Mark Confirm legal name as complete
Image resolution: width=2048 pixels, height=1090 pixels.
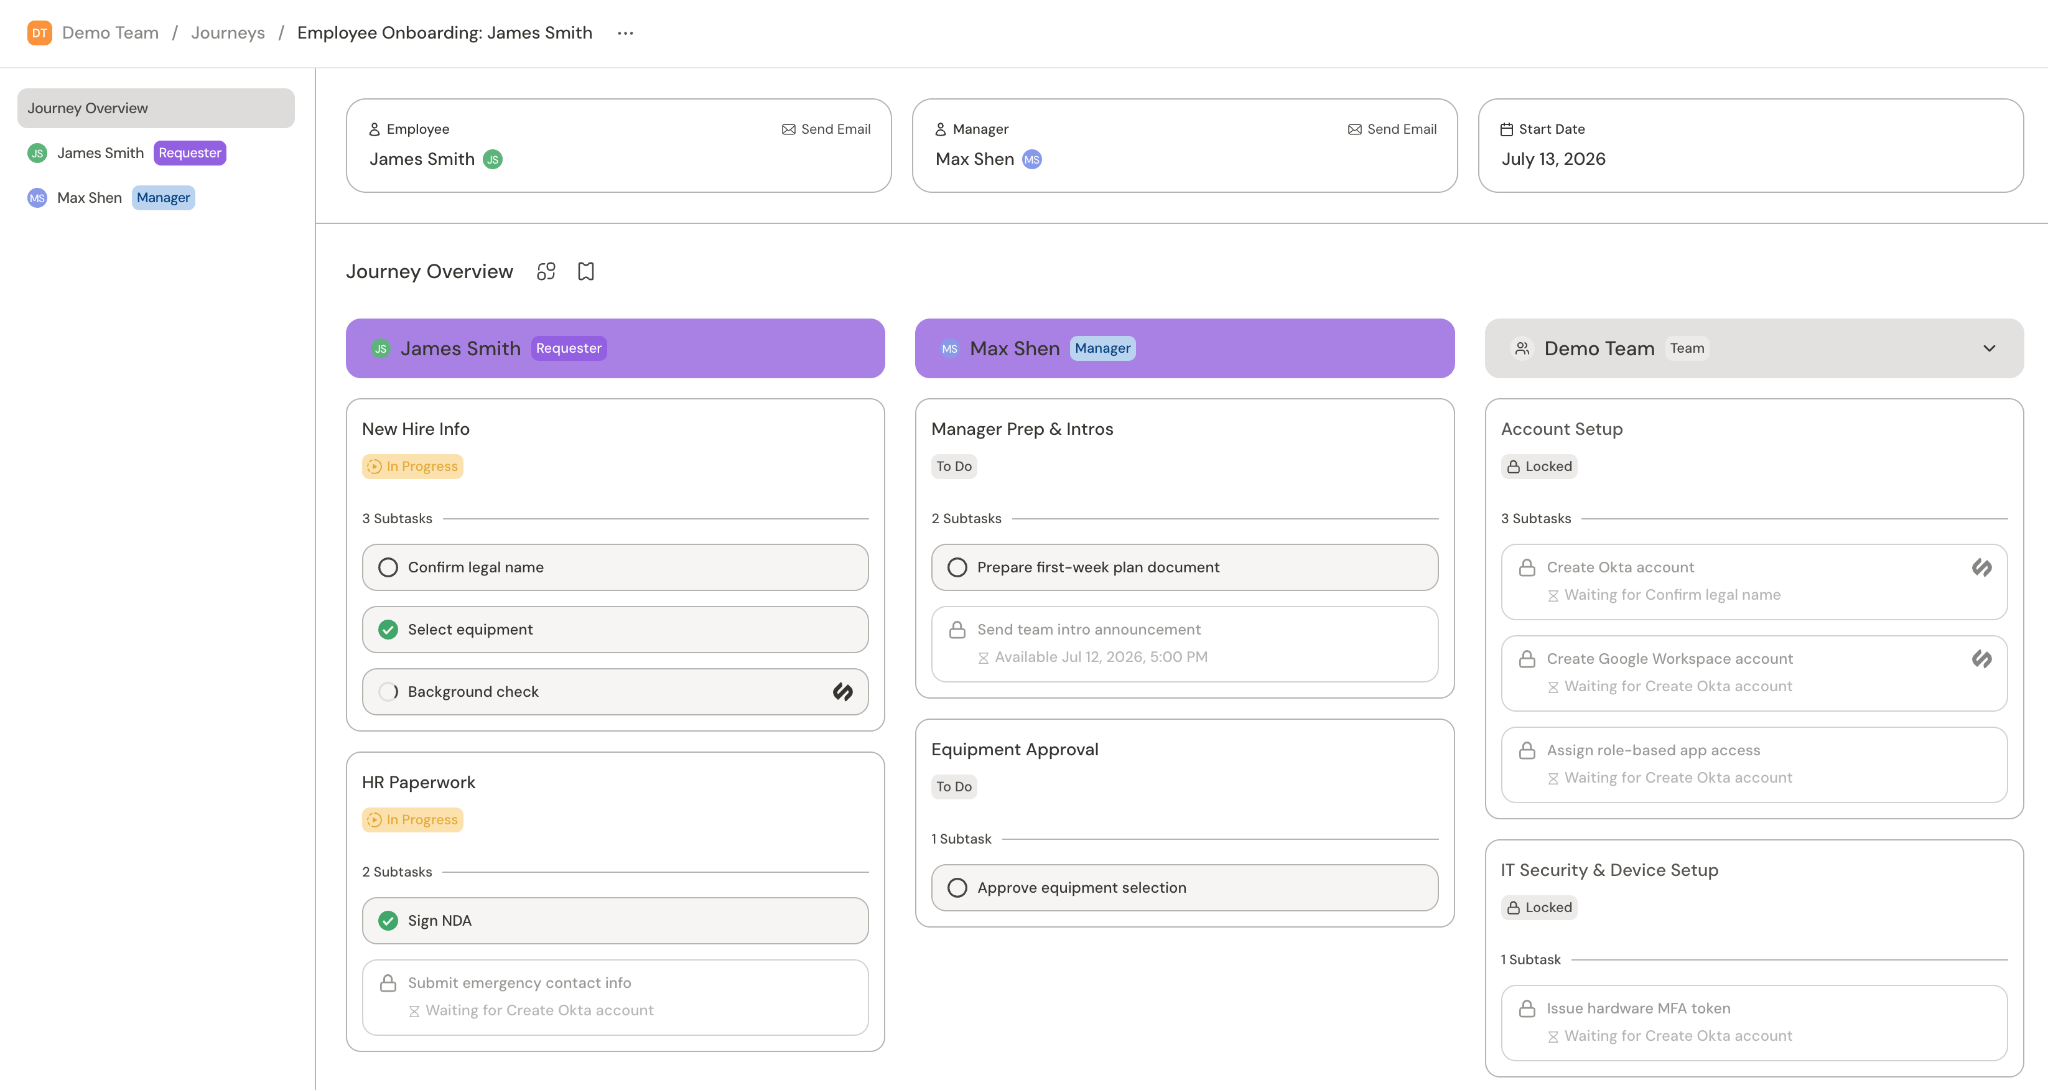(388, 567)
